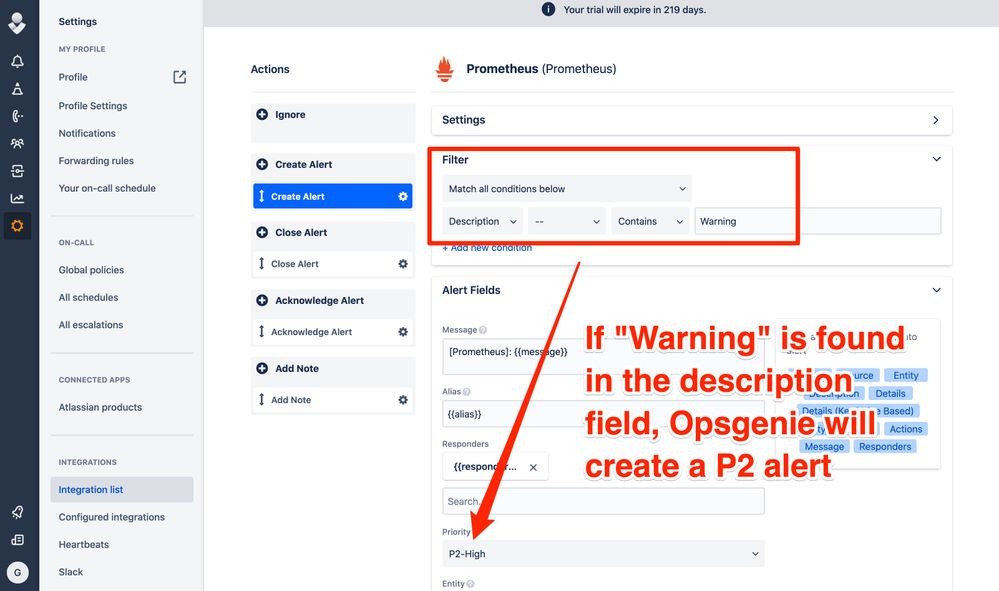Open Match all conditions below dropdown
This screenshot has height=591, width=999.
[566, 189]
